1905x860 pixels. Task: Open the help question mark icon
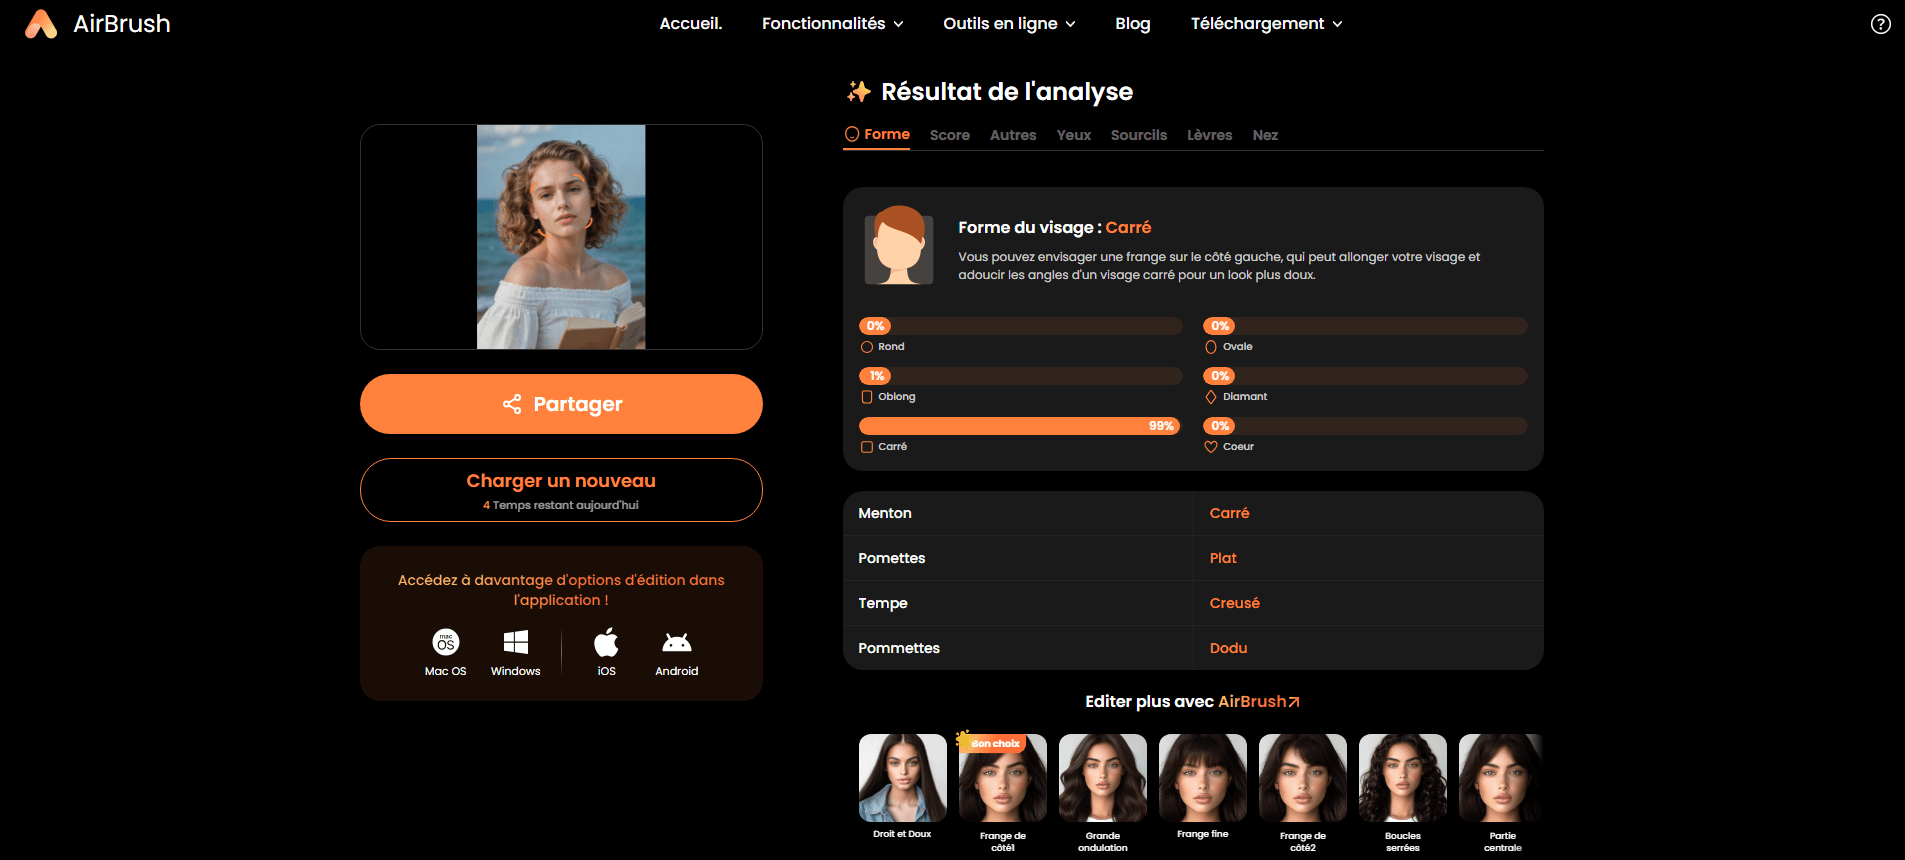point(1880,24)
